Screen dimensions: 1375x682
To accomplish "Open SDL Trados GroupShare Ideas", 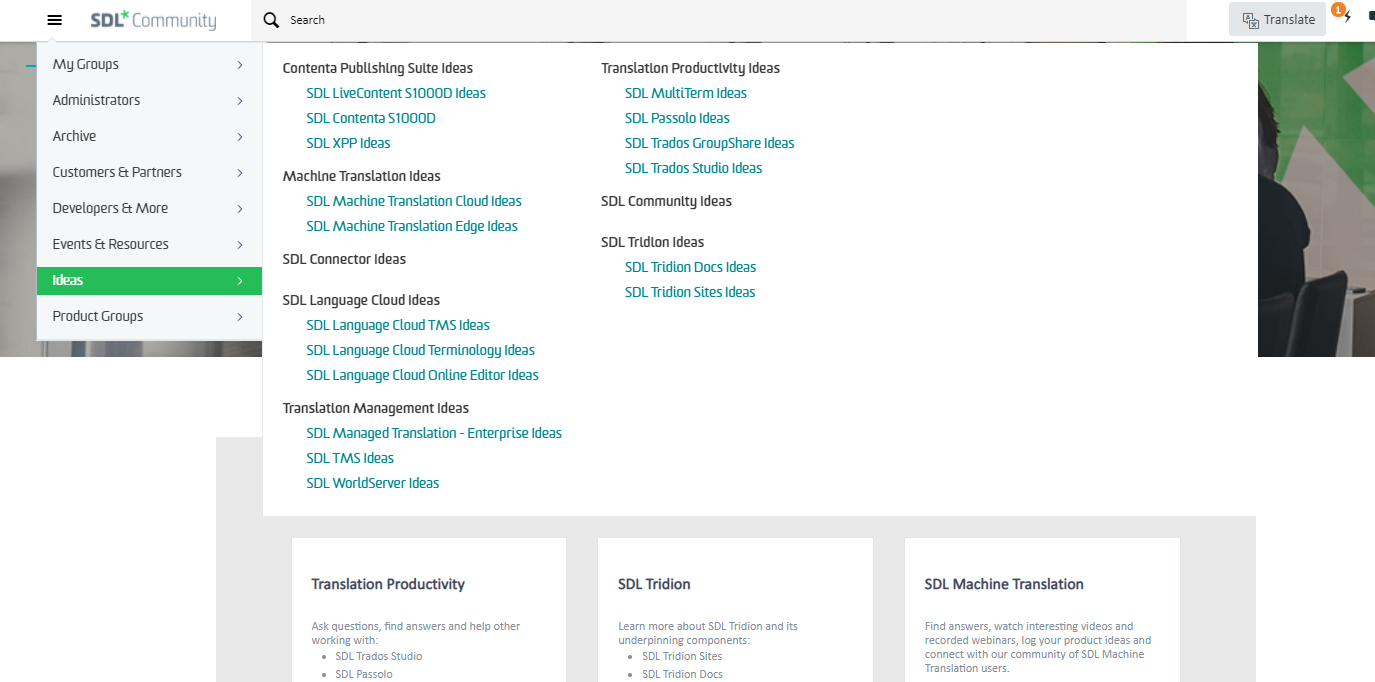I will click(710, 143).
